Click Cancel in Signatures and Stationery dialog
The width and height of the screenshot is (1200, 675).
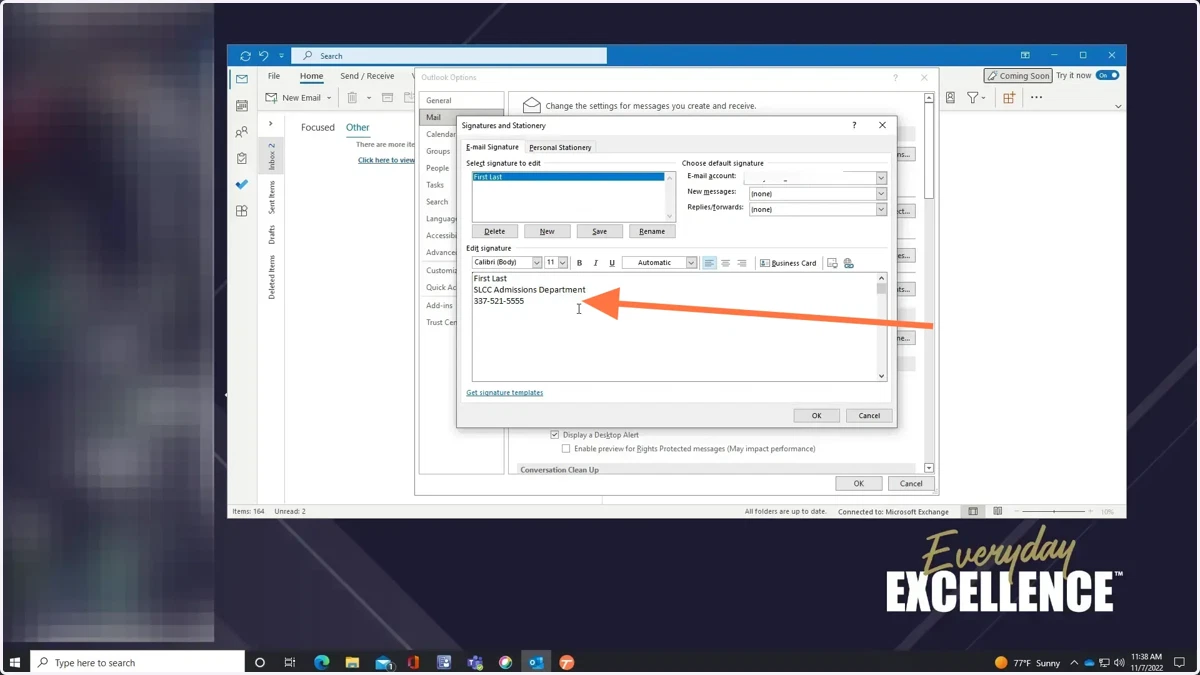[869, 416]
